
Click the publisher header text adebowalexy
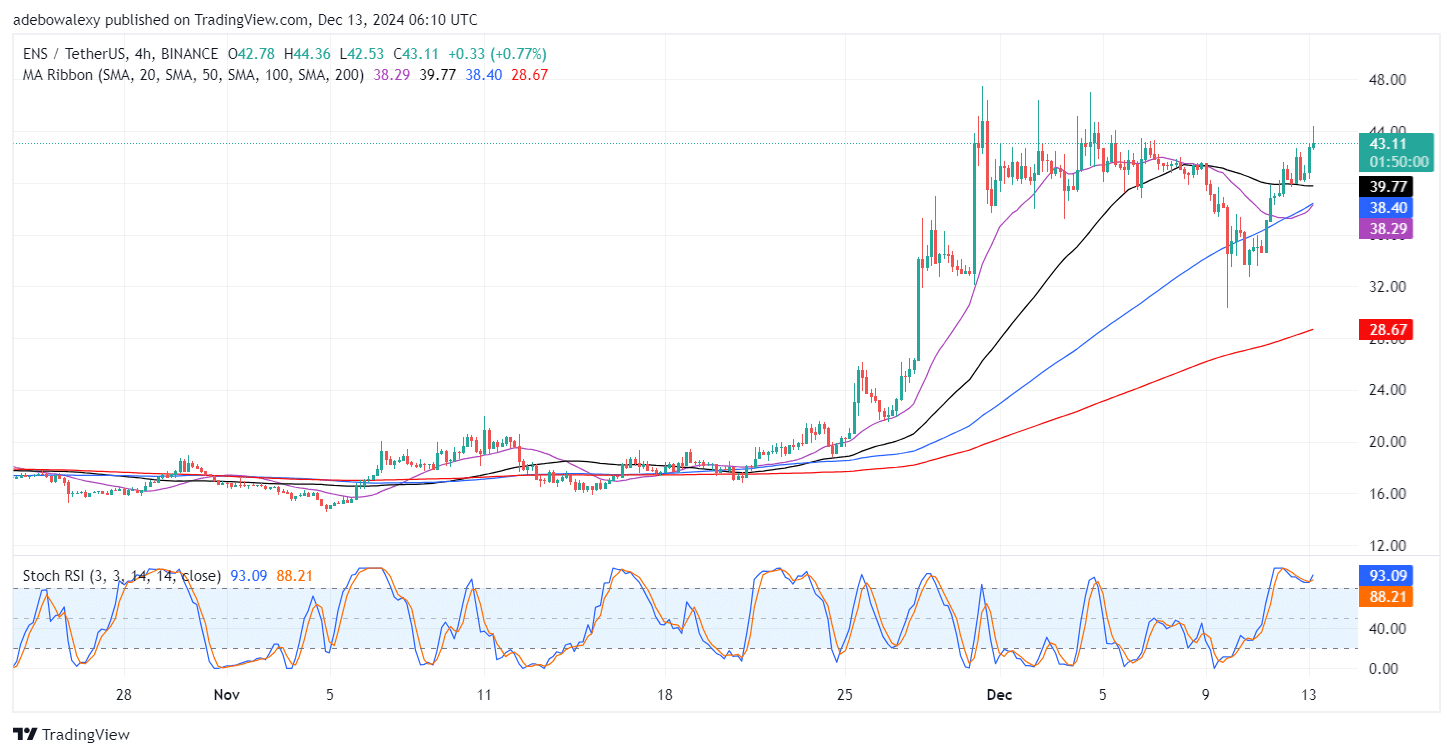click(57, 20)
